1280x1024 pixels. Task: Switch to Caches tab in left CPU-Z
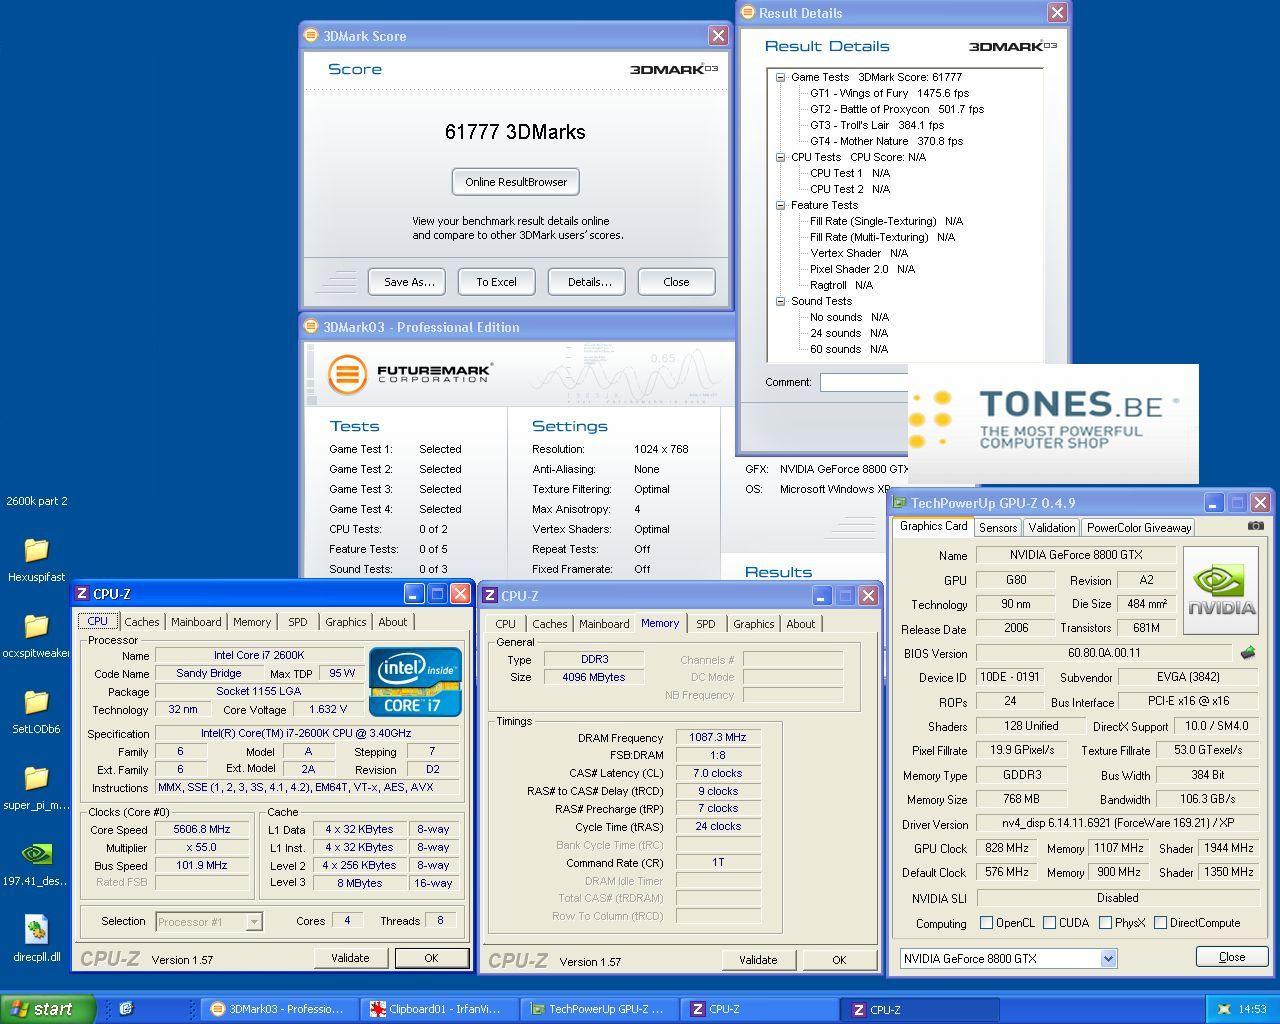click(x=142, y=622)
